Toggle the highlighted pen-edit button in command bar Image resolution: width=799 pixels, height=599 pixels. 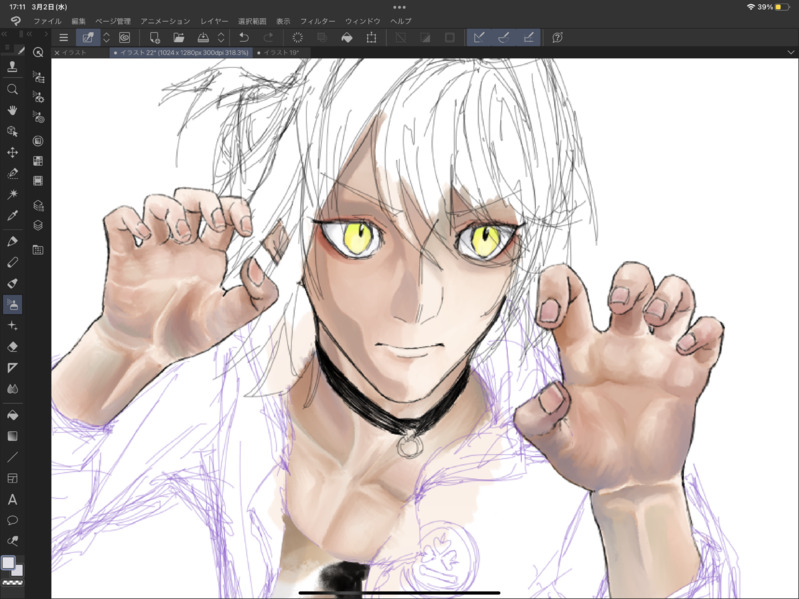88,38
